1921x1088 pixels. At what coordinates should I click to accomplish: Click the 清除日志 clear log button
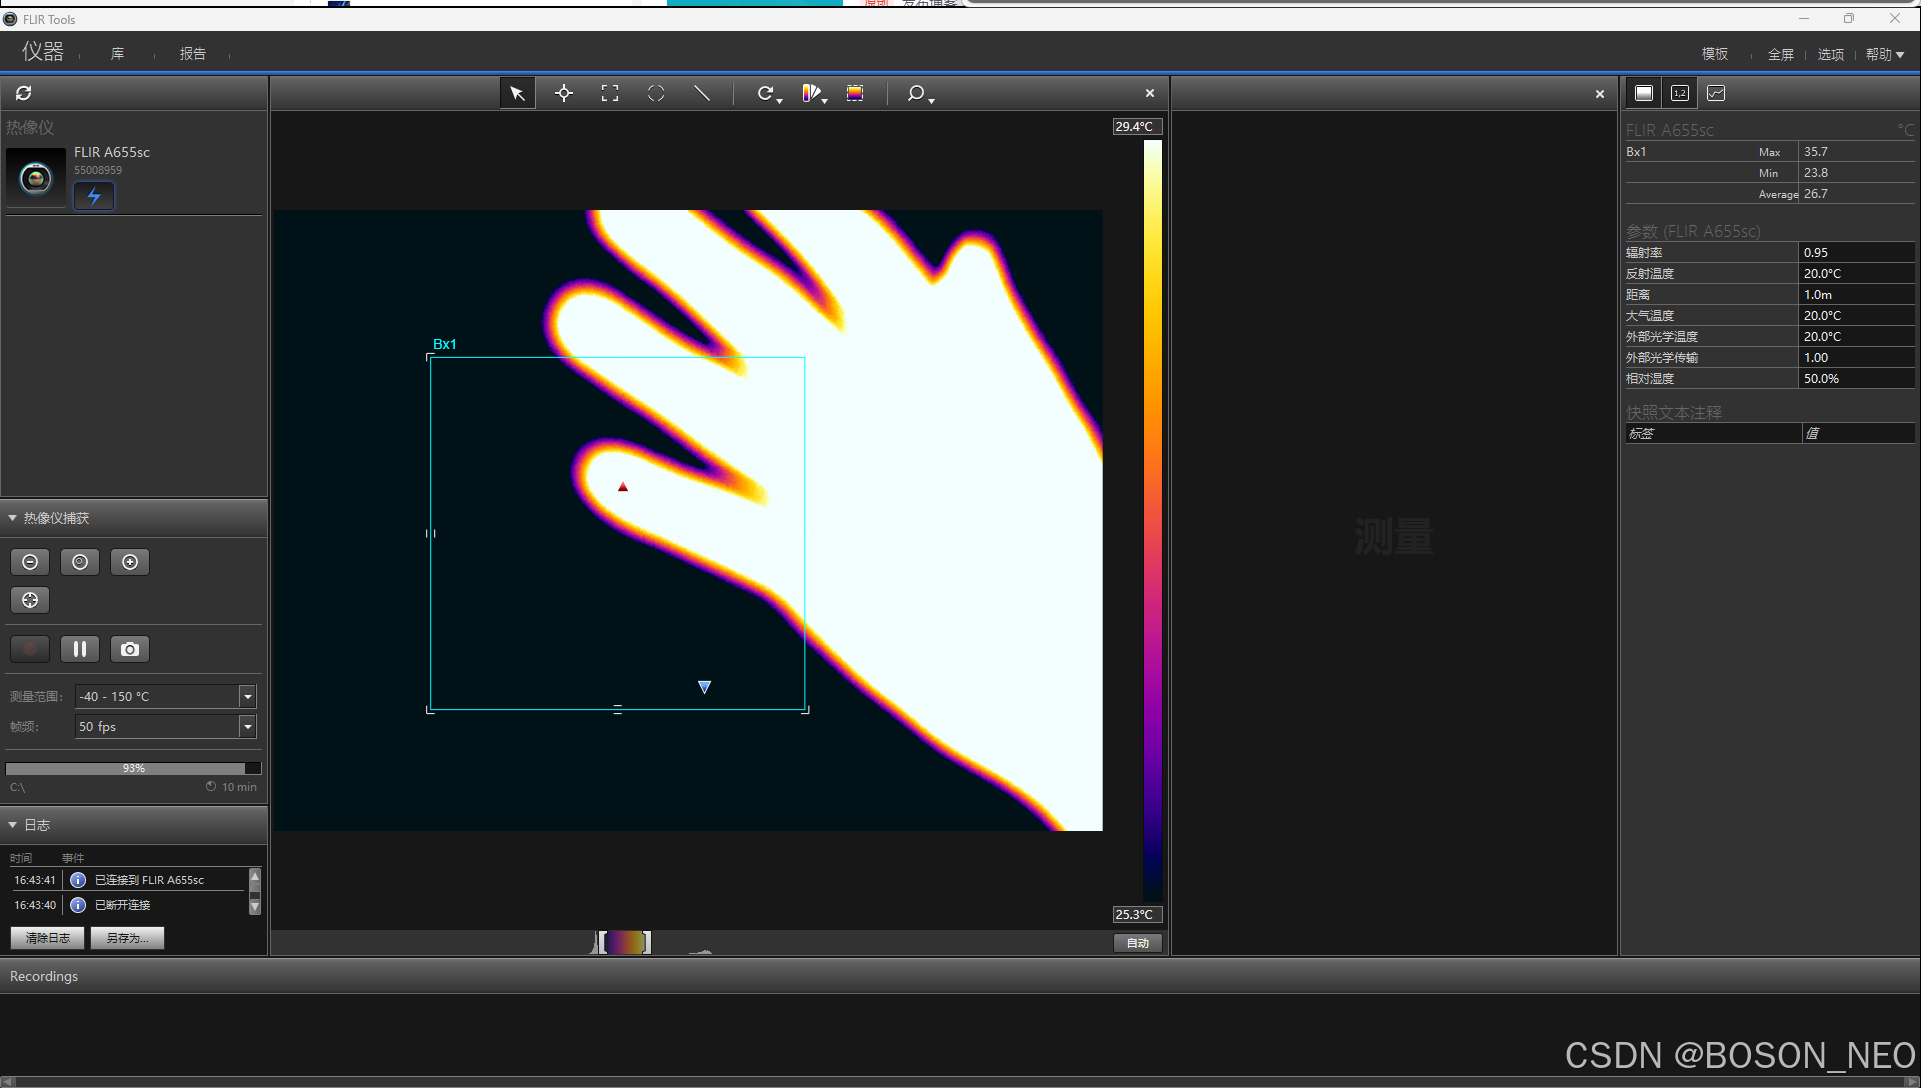point(48,938)
